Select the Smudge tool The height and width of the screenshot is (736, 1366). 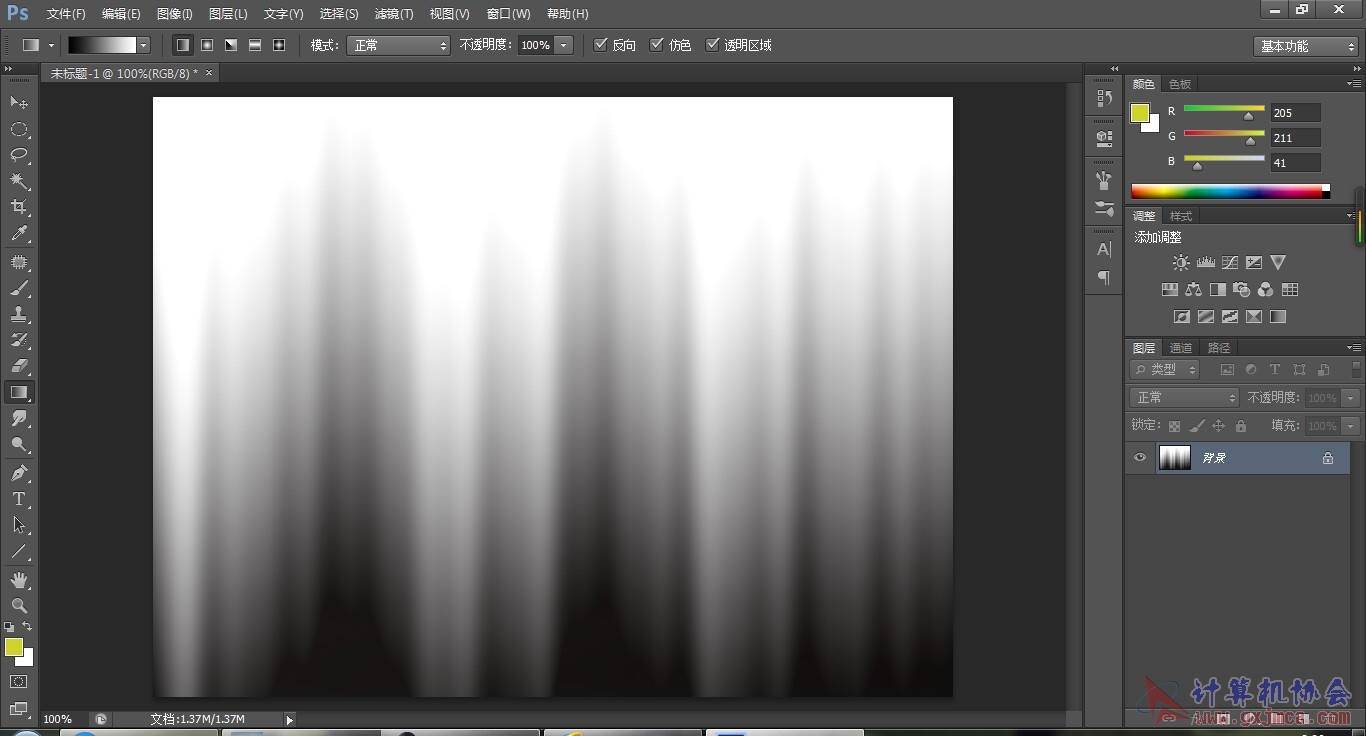point(19,418)
